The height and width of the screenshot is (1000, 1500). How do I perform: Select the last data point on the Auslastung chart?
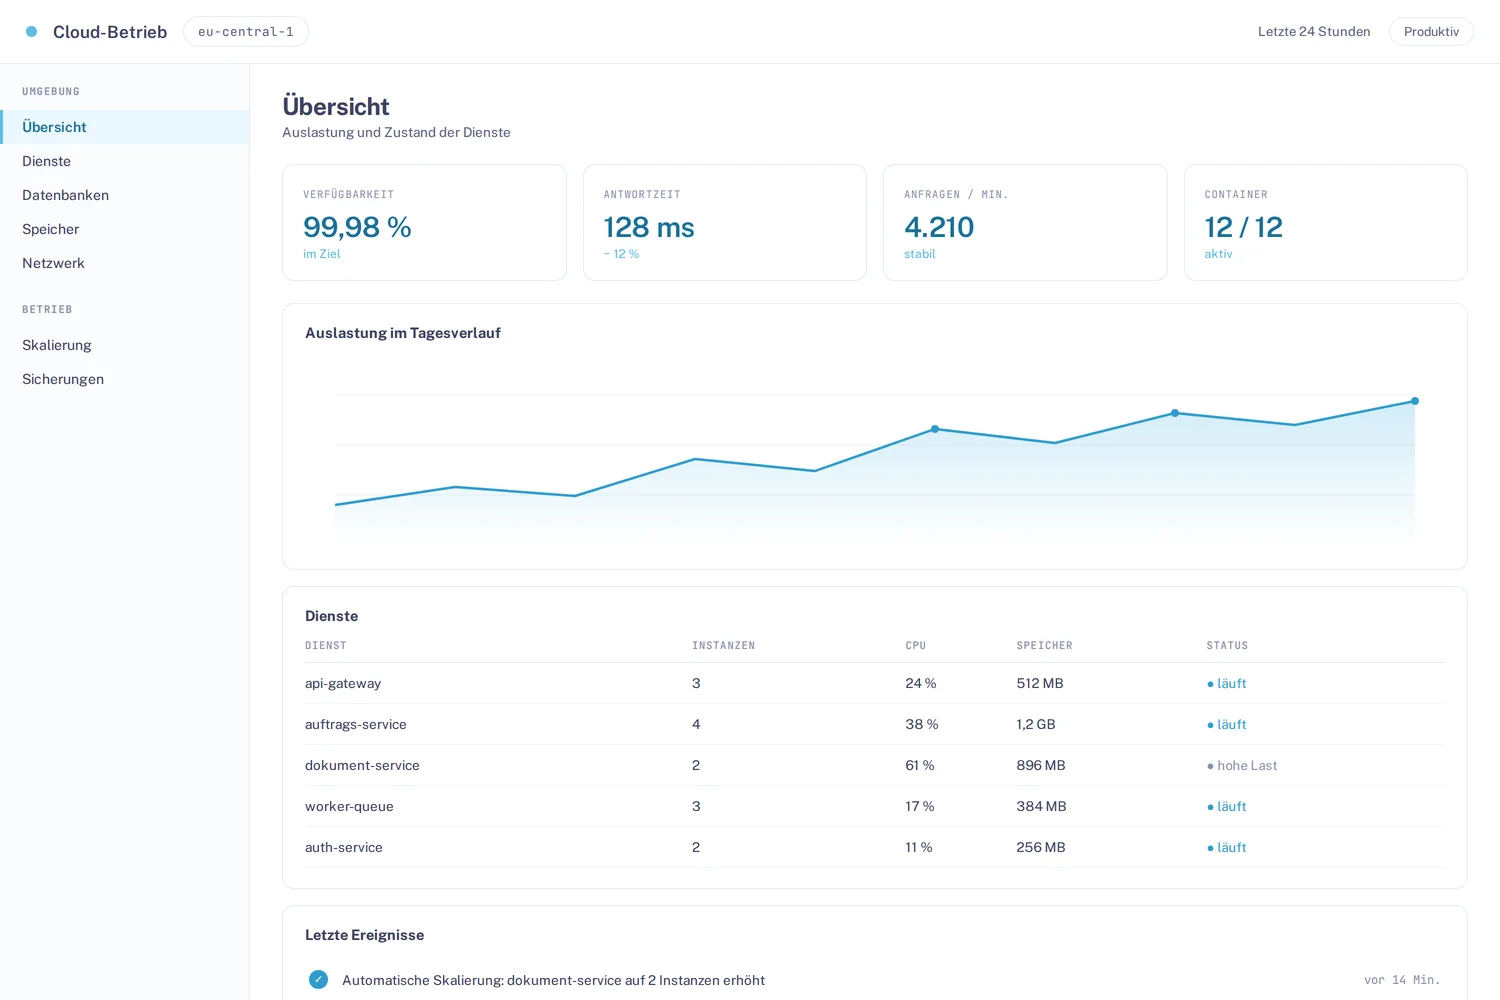click(1415, 401)
